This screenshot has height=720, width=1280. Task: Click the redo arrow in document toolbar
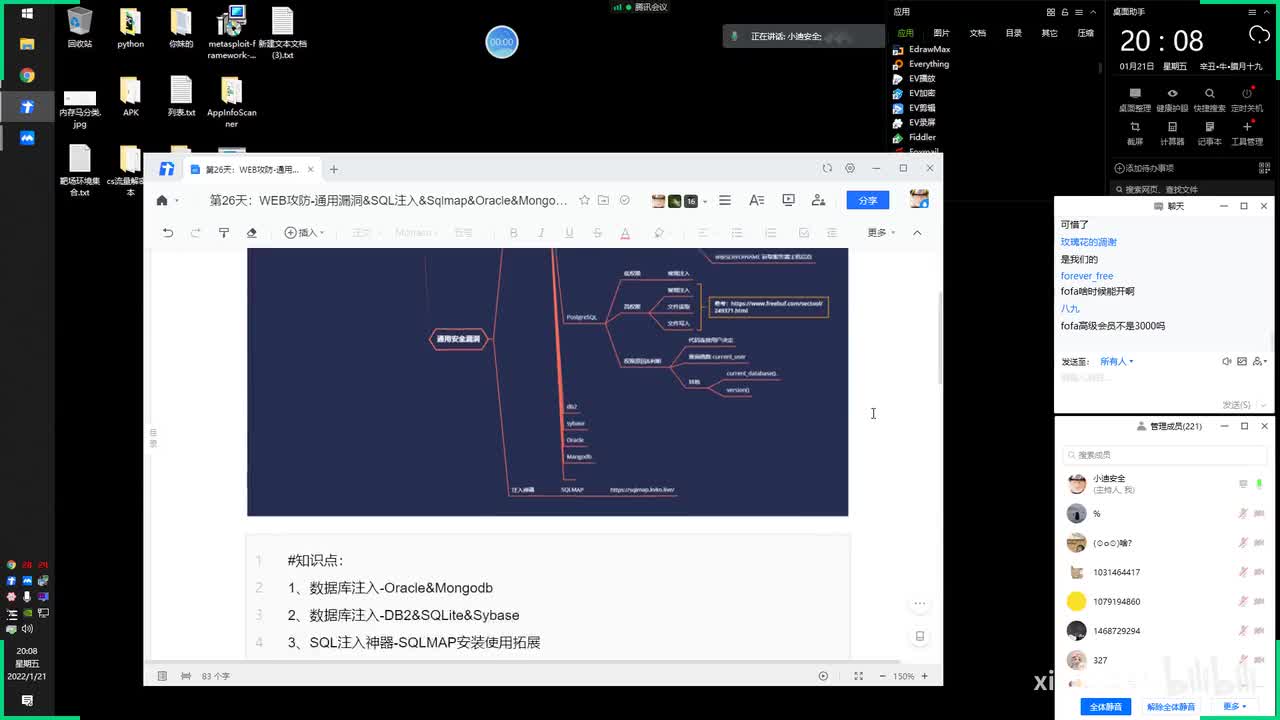(196, 232)
